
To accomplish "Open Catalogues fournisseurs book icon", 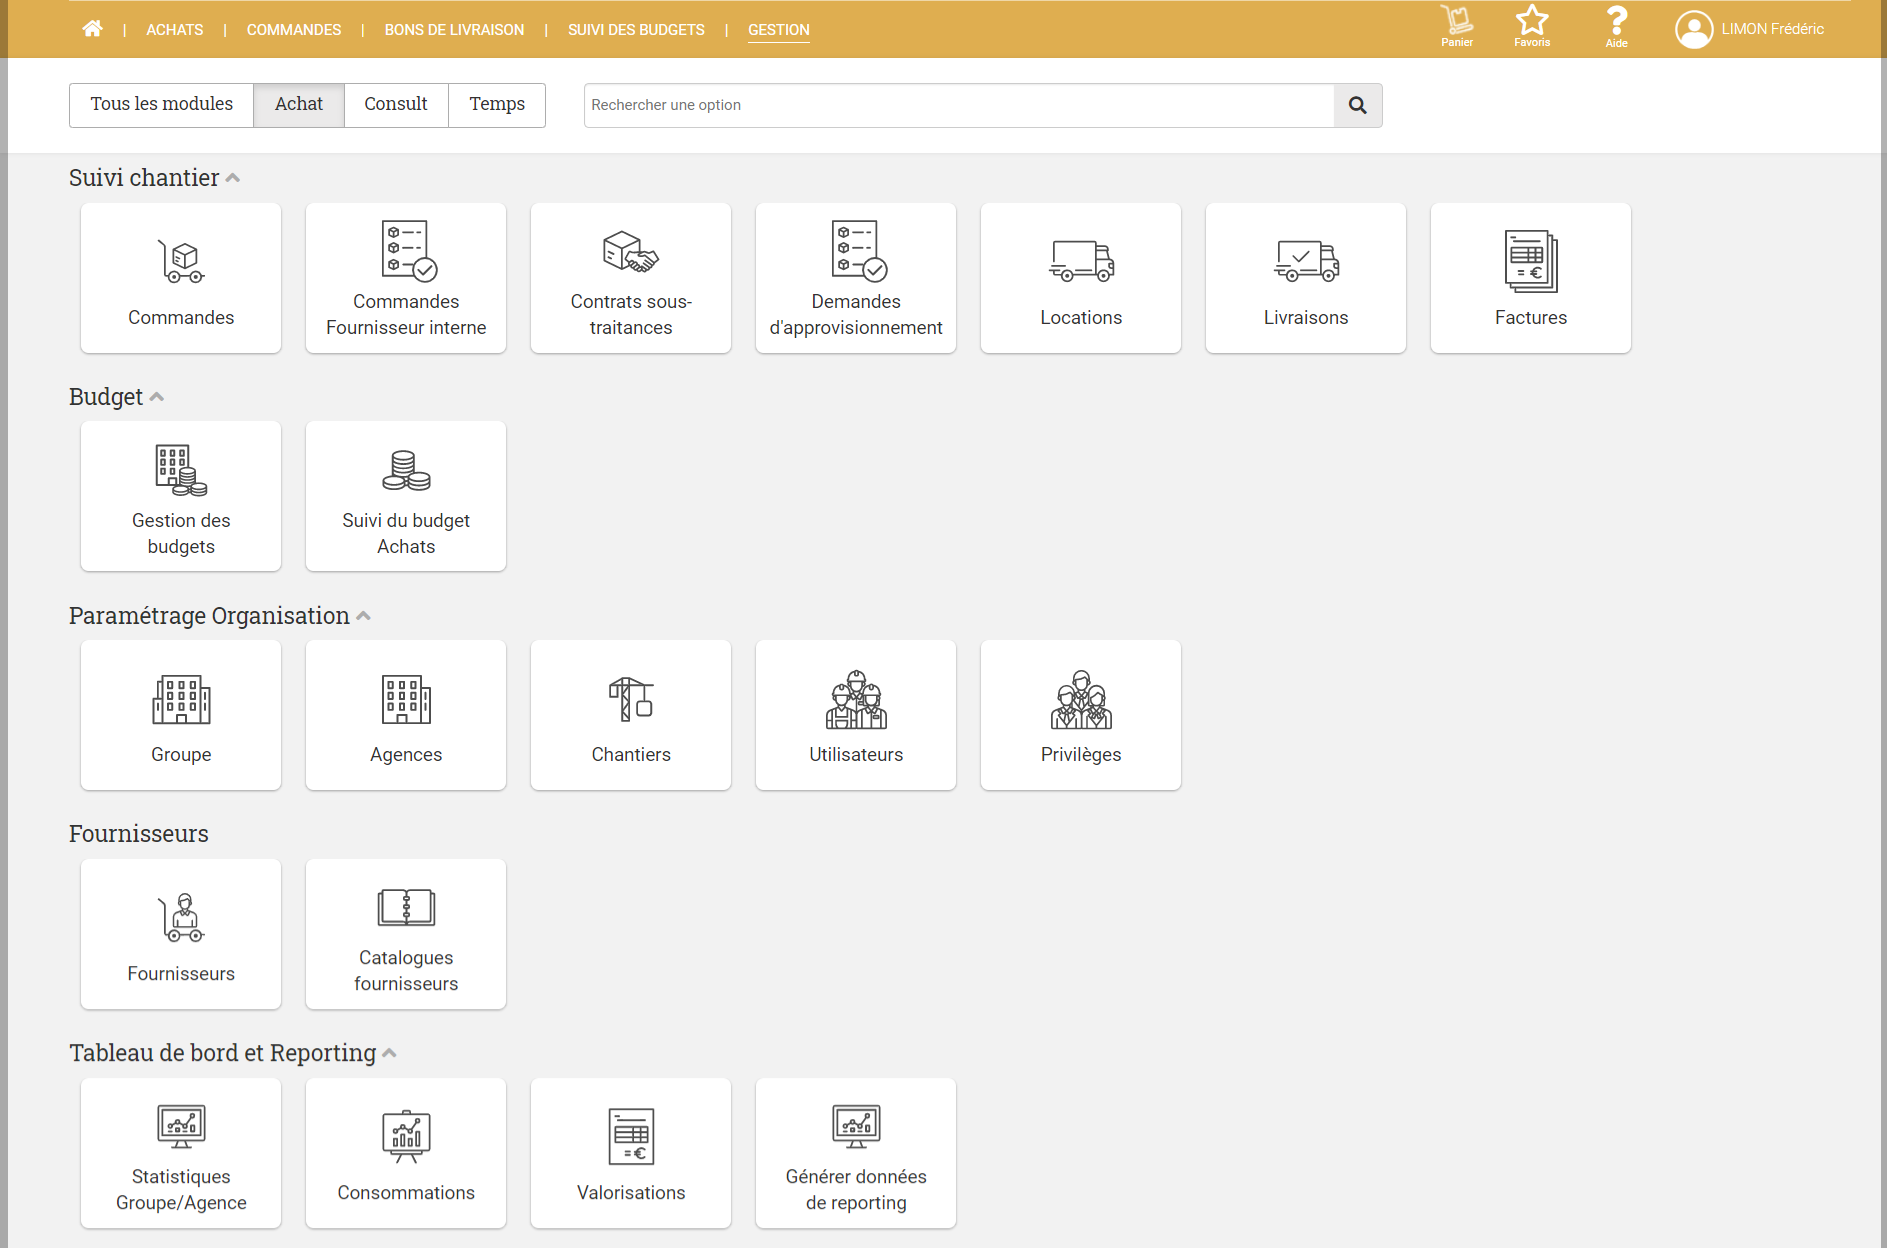I will point(406,907).
